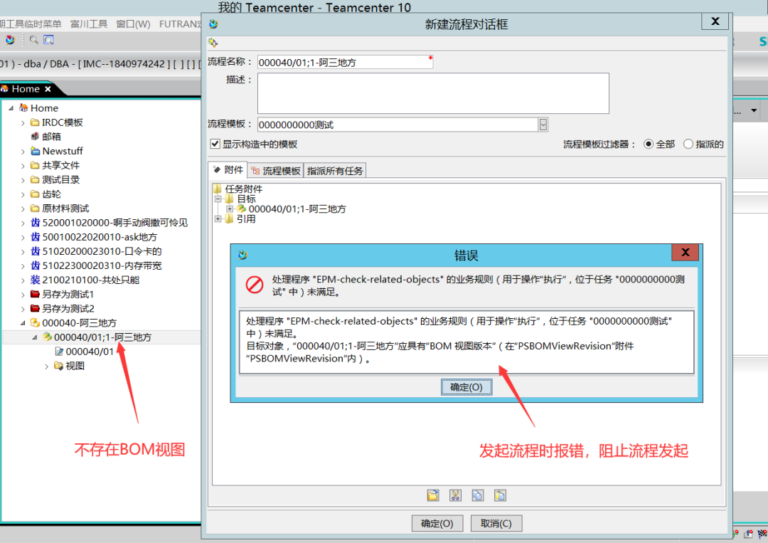The height and width of the screenshot is (543, 768).
Task: Click the form icon beside 000040/01
Action: click(x=59, y=351)
